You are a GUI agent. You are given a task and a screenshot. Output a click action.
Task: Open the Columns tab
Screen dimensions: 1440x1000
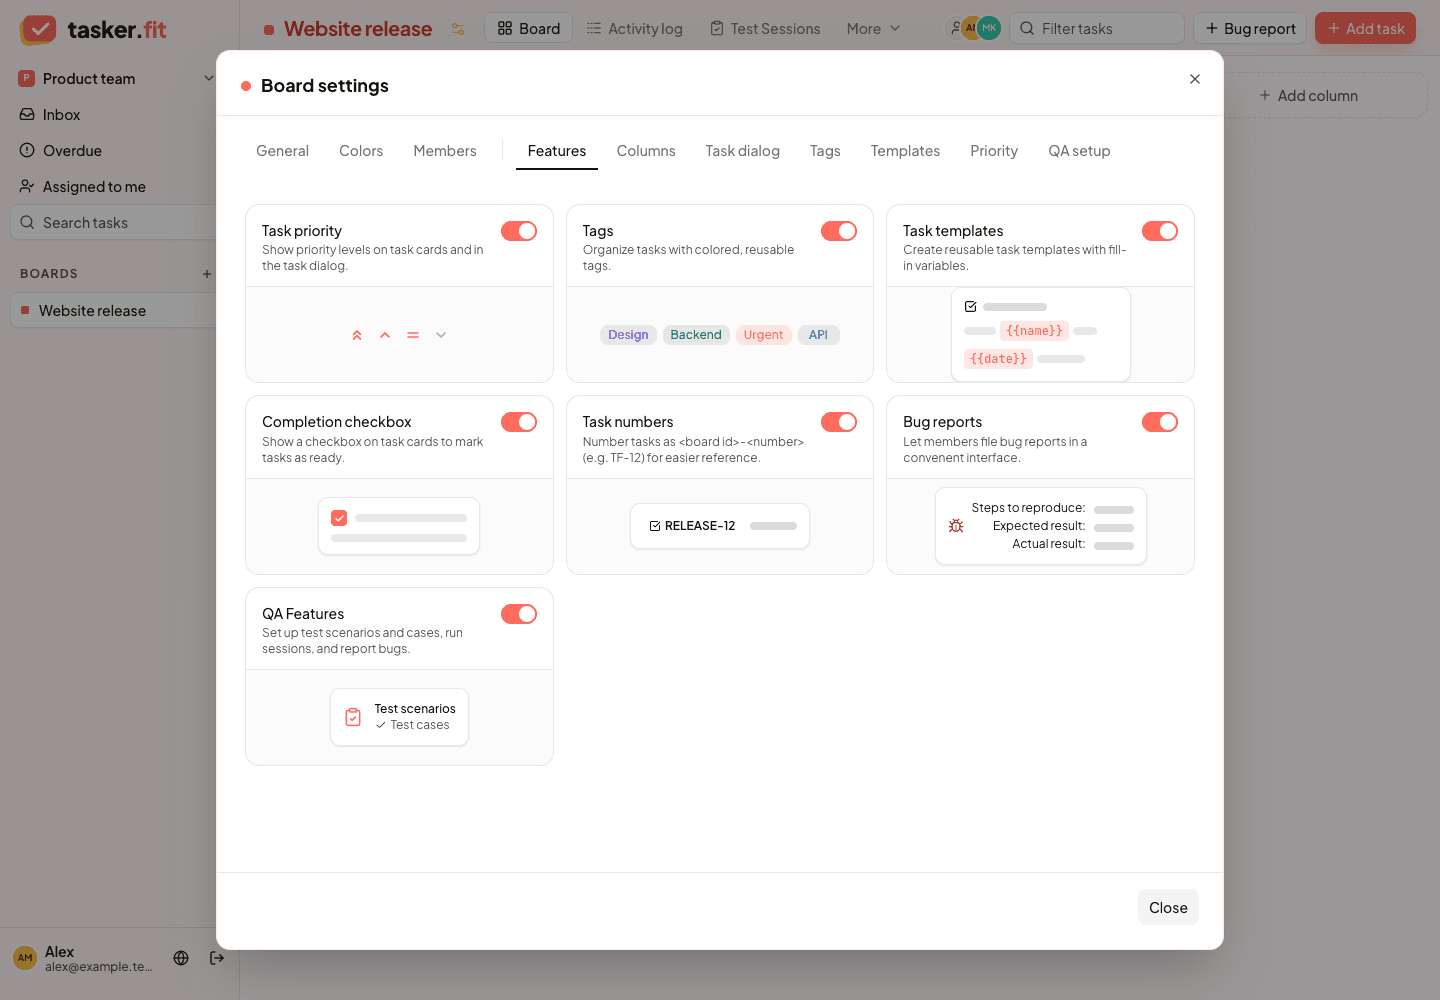pos(646,151)
